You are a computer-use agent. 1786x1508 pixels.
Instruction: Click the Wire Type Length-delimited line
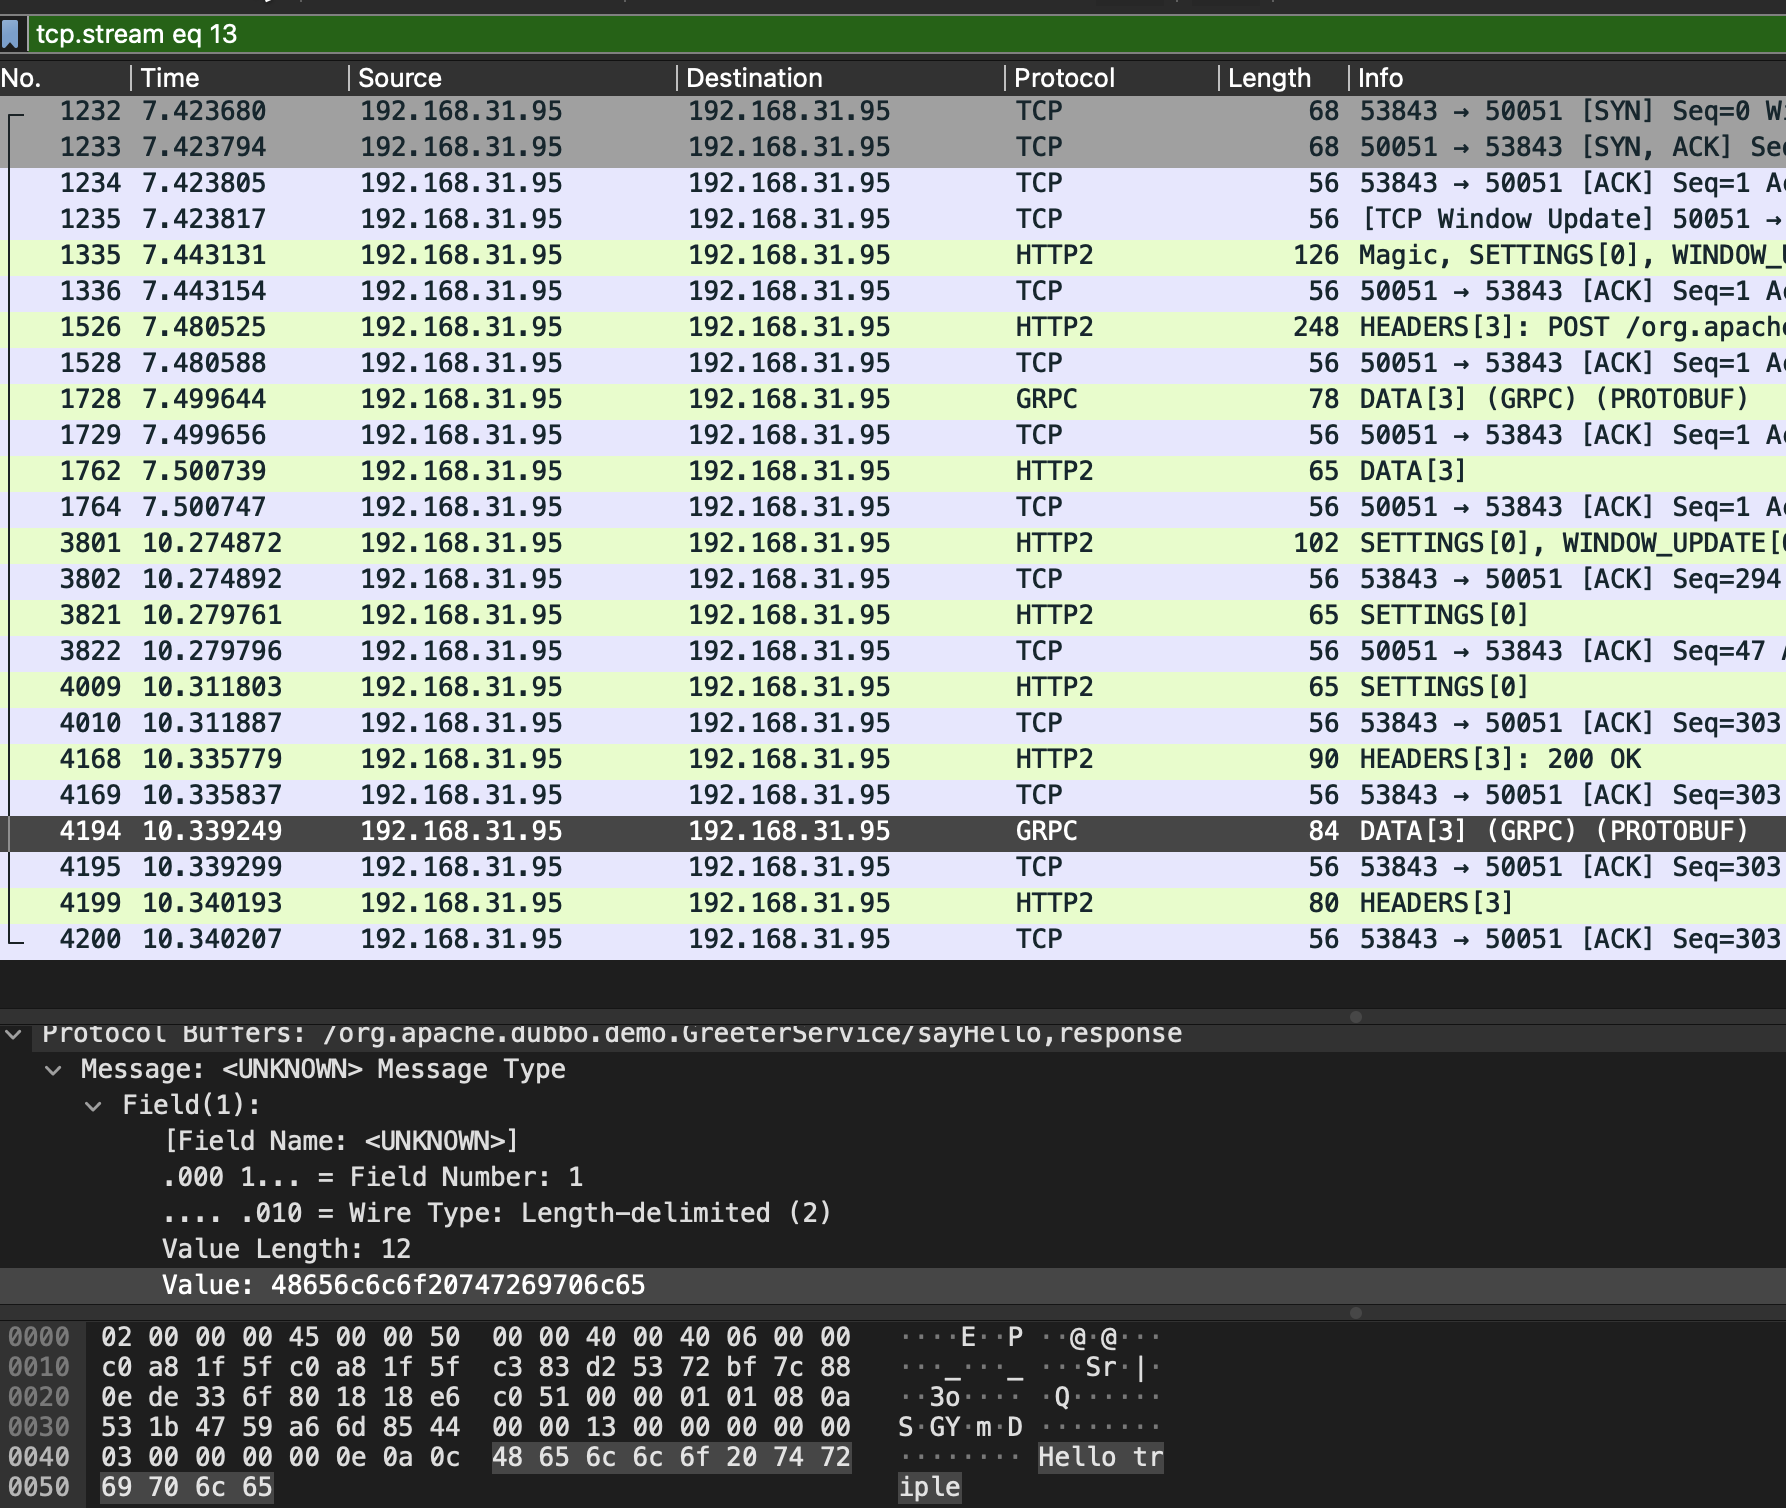click(x=497, y=1213)
